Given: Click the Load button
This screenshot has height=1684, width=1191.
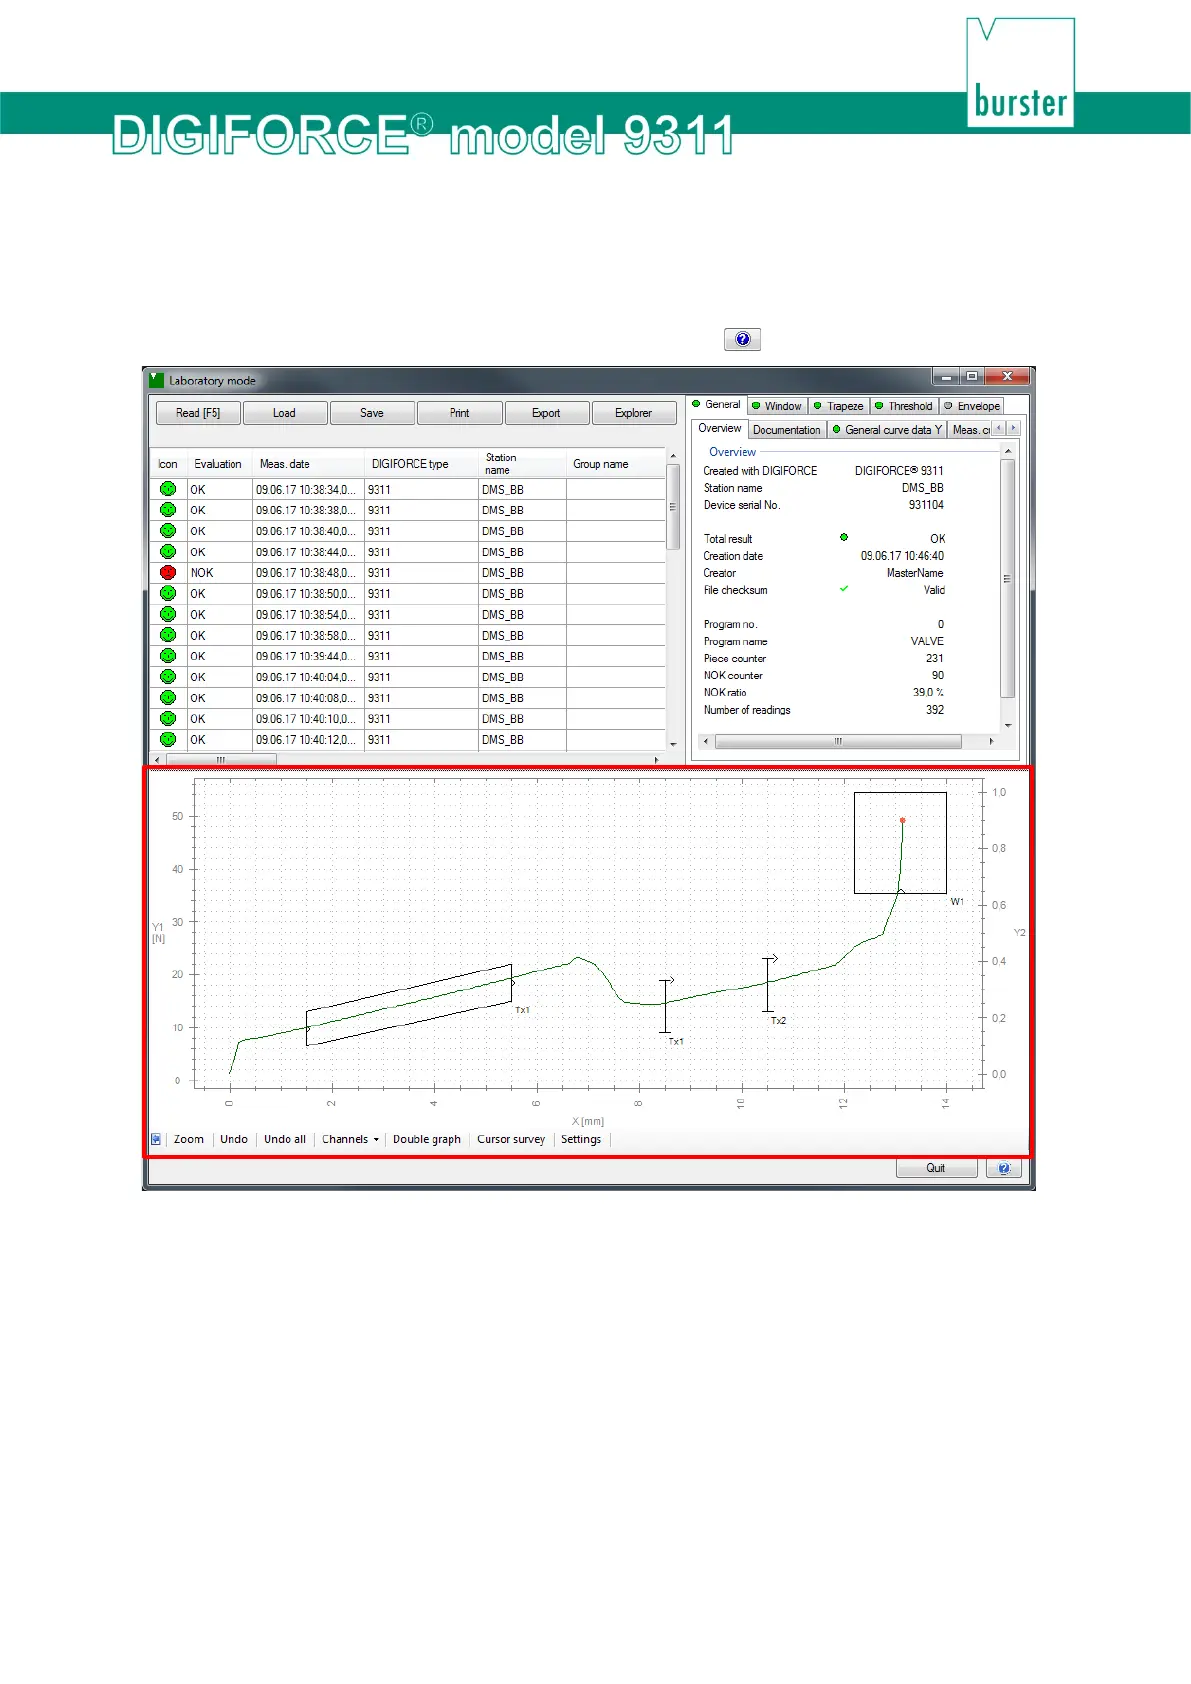Looking at the screenshot, I should [x=284, y=413].
